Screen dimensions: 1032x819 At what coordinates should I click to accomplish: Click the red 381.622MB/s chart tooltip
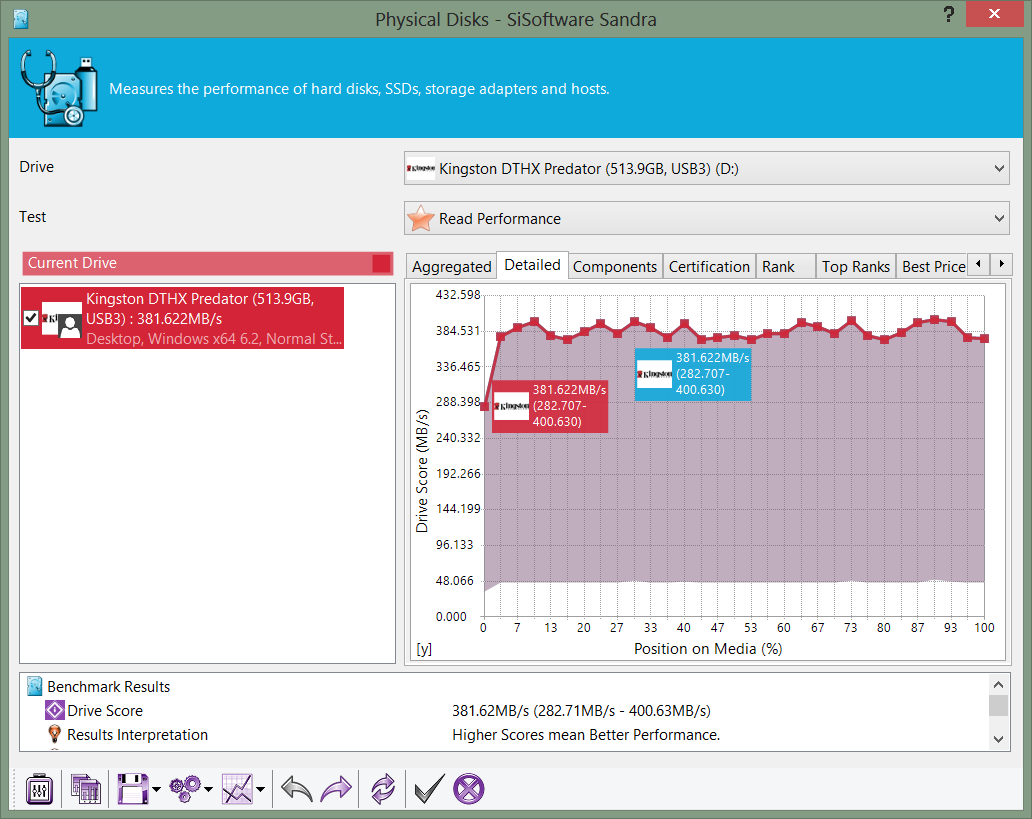[x=550, y=406]
